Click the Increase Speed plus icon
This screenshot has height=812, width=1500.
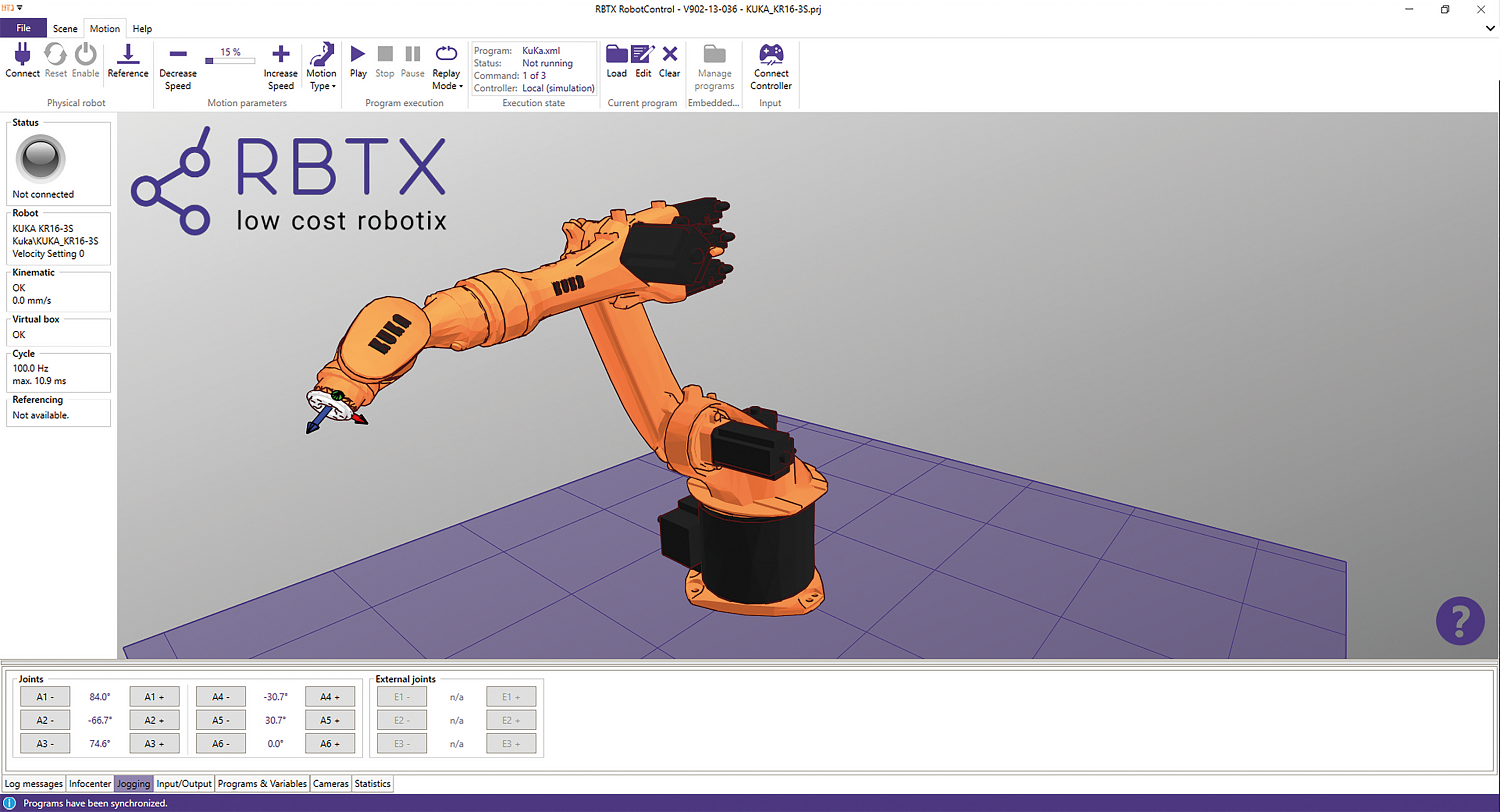tap(281, 54)
